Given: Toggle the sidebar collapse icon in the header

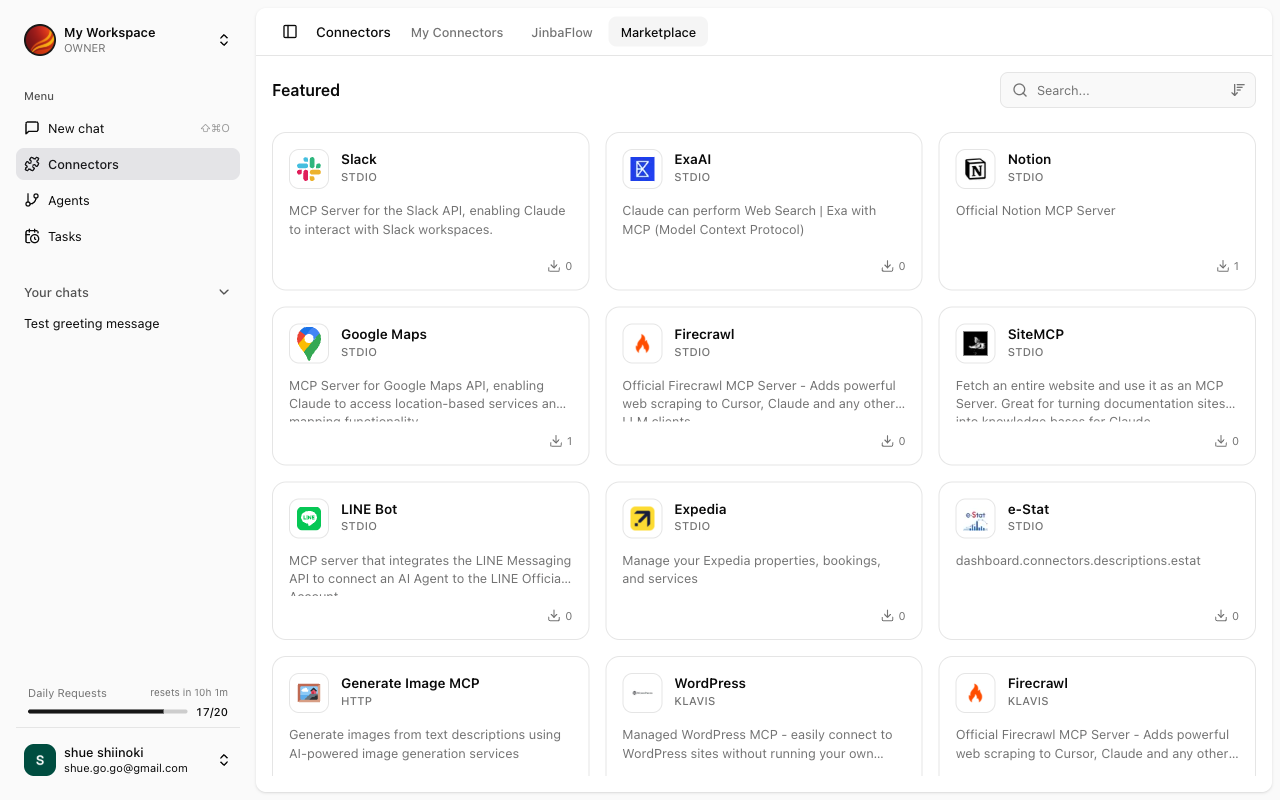Looking at the screenshot, I should click(x=289, y=31).
